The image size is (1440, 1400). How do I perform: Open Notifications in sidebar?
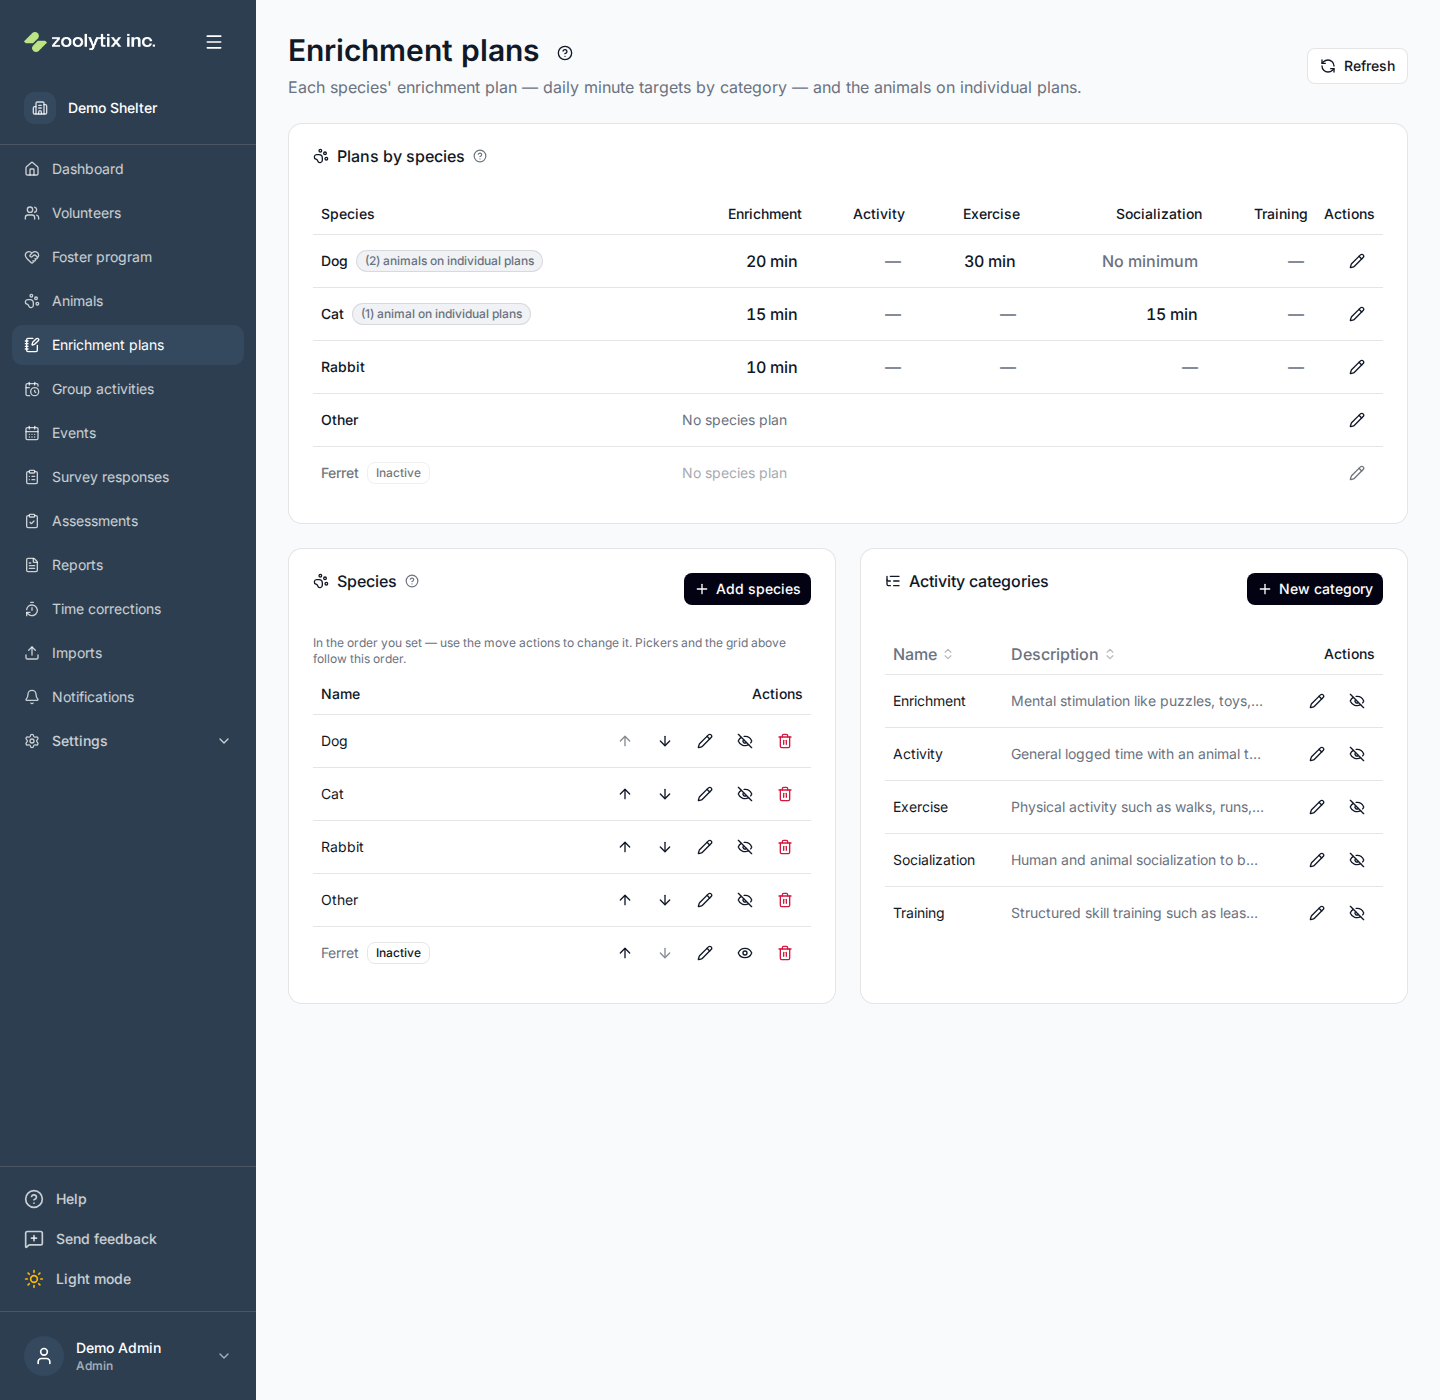click(128, 697)
